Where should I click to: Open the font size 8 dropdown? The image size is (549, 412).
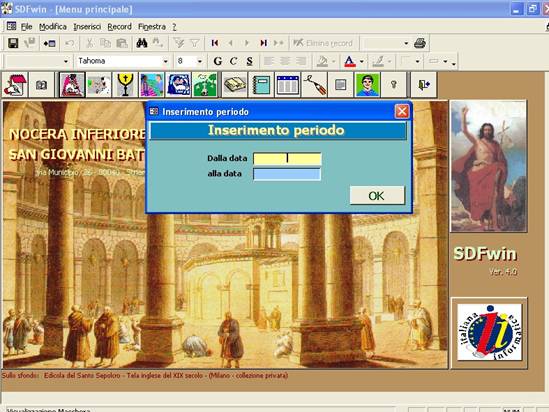click(x=200, y=62)
